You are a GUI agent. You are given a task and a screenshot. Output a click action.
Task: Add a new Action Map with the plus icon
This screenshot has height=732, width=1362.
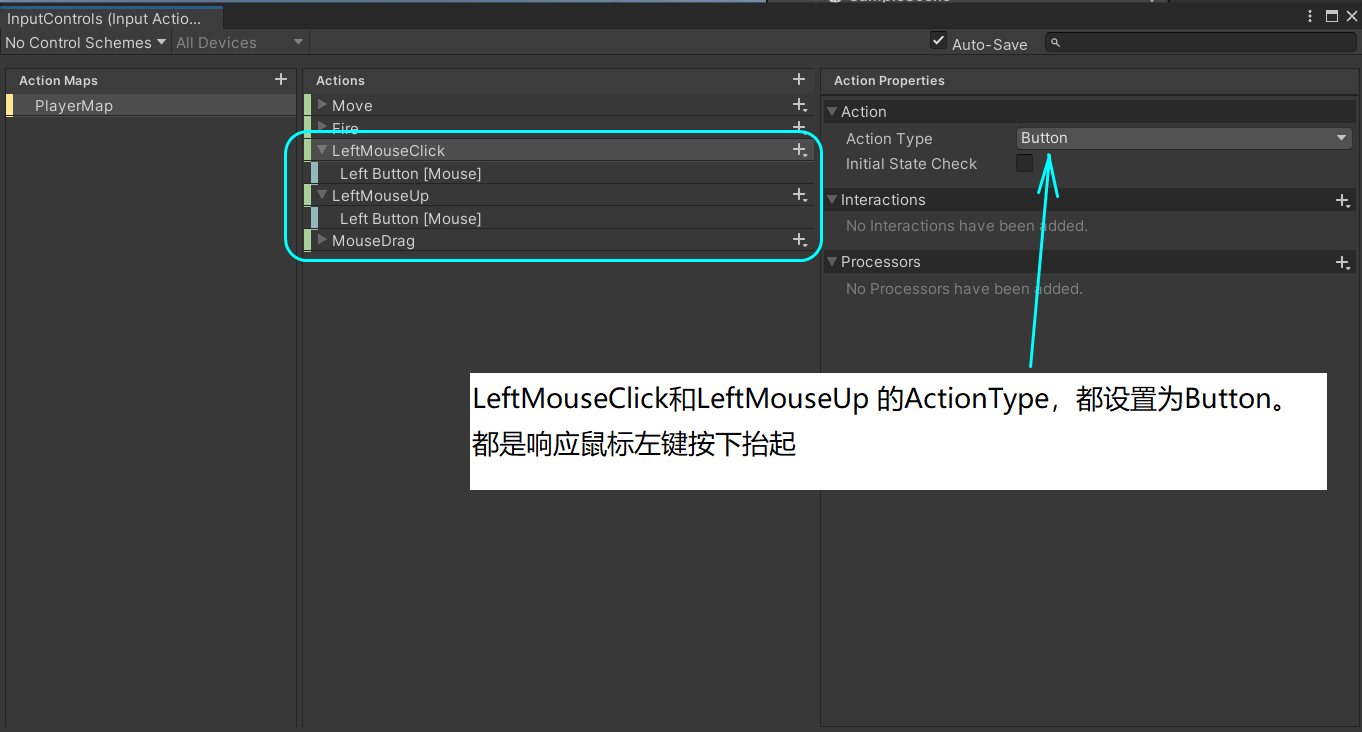click(281, 79)
